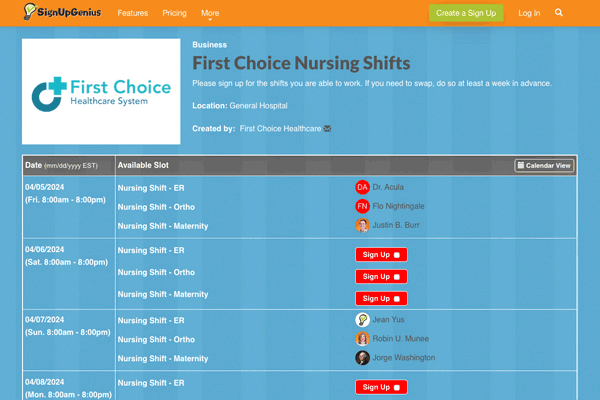Sign up for 04/08 ER shift
Viewport: 600px width, 400px height.
pos(381,387)
